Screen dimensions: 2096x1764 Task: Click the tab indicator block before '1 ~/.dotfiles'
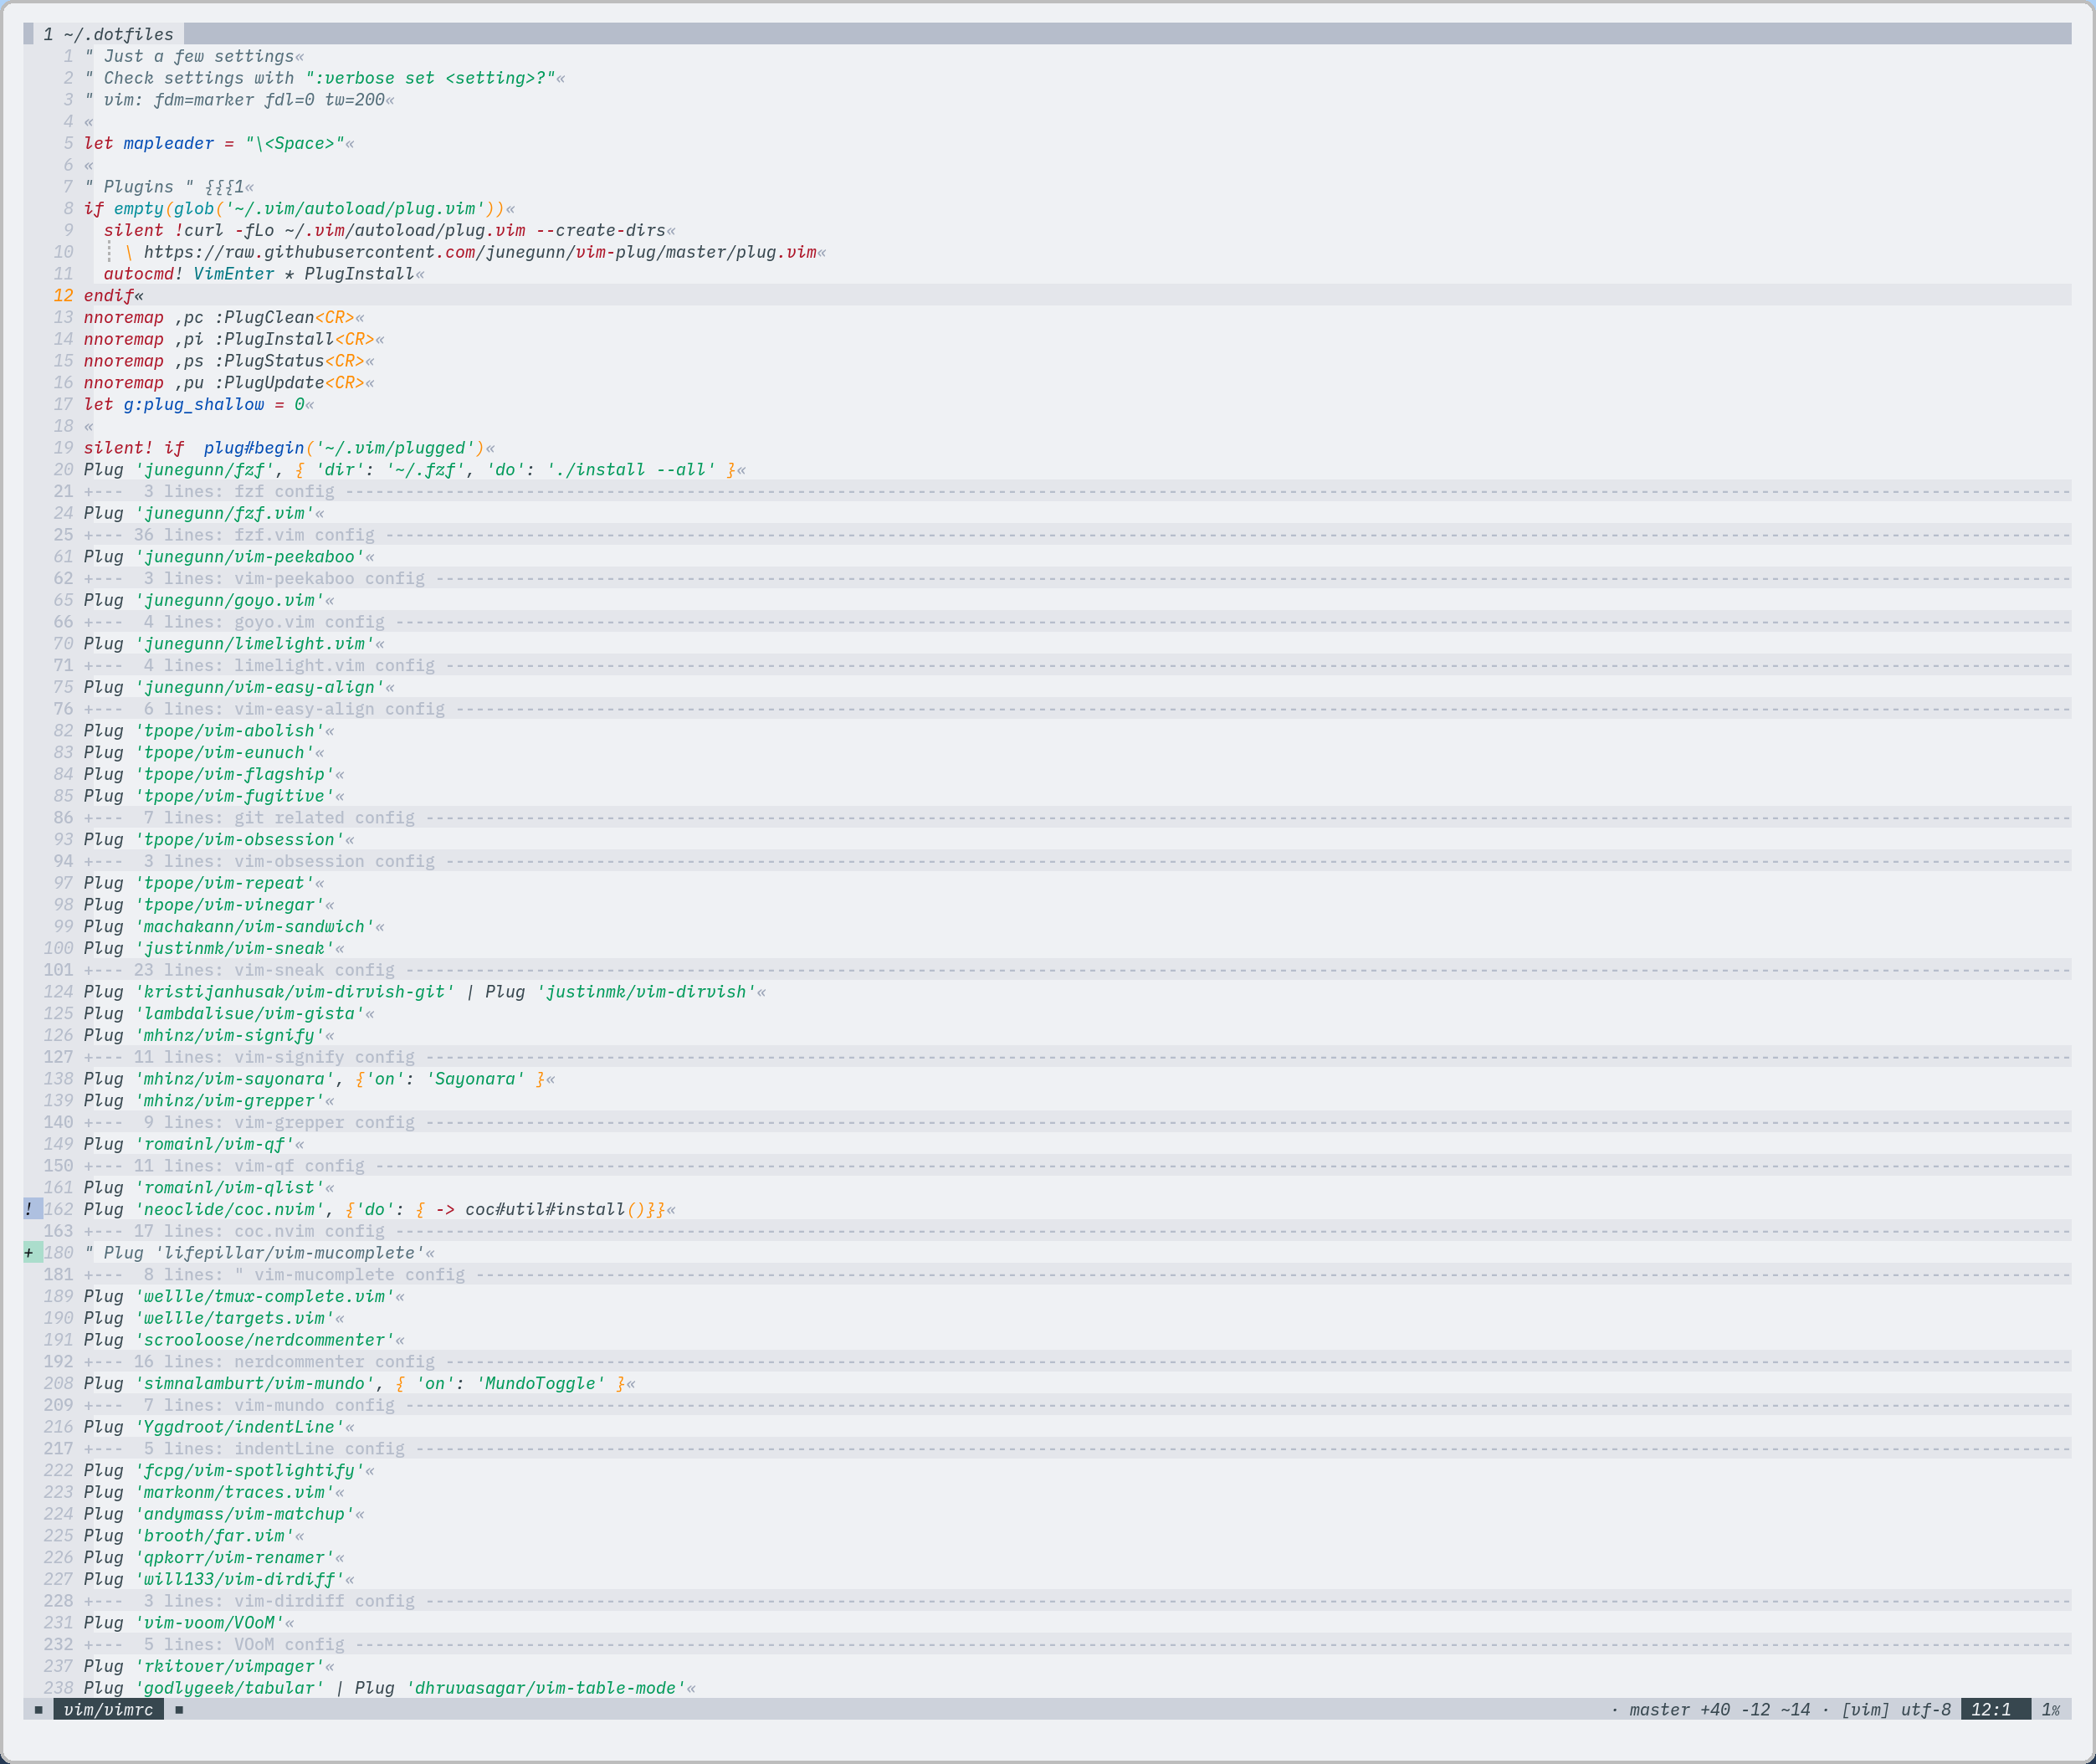[x=29, y=34]
